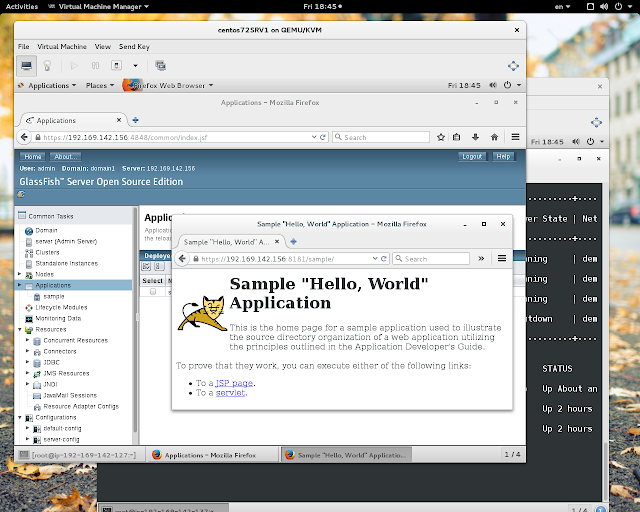Expand JNDI tree node
The width and height of the screenshot is (640, 512).
(27, 384)
